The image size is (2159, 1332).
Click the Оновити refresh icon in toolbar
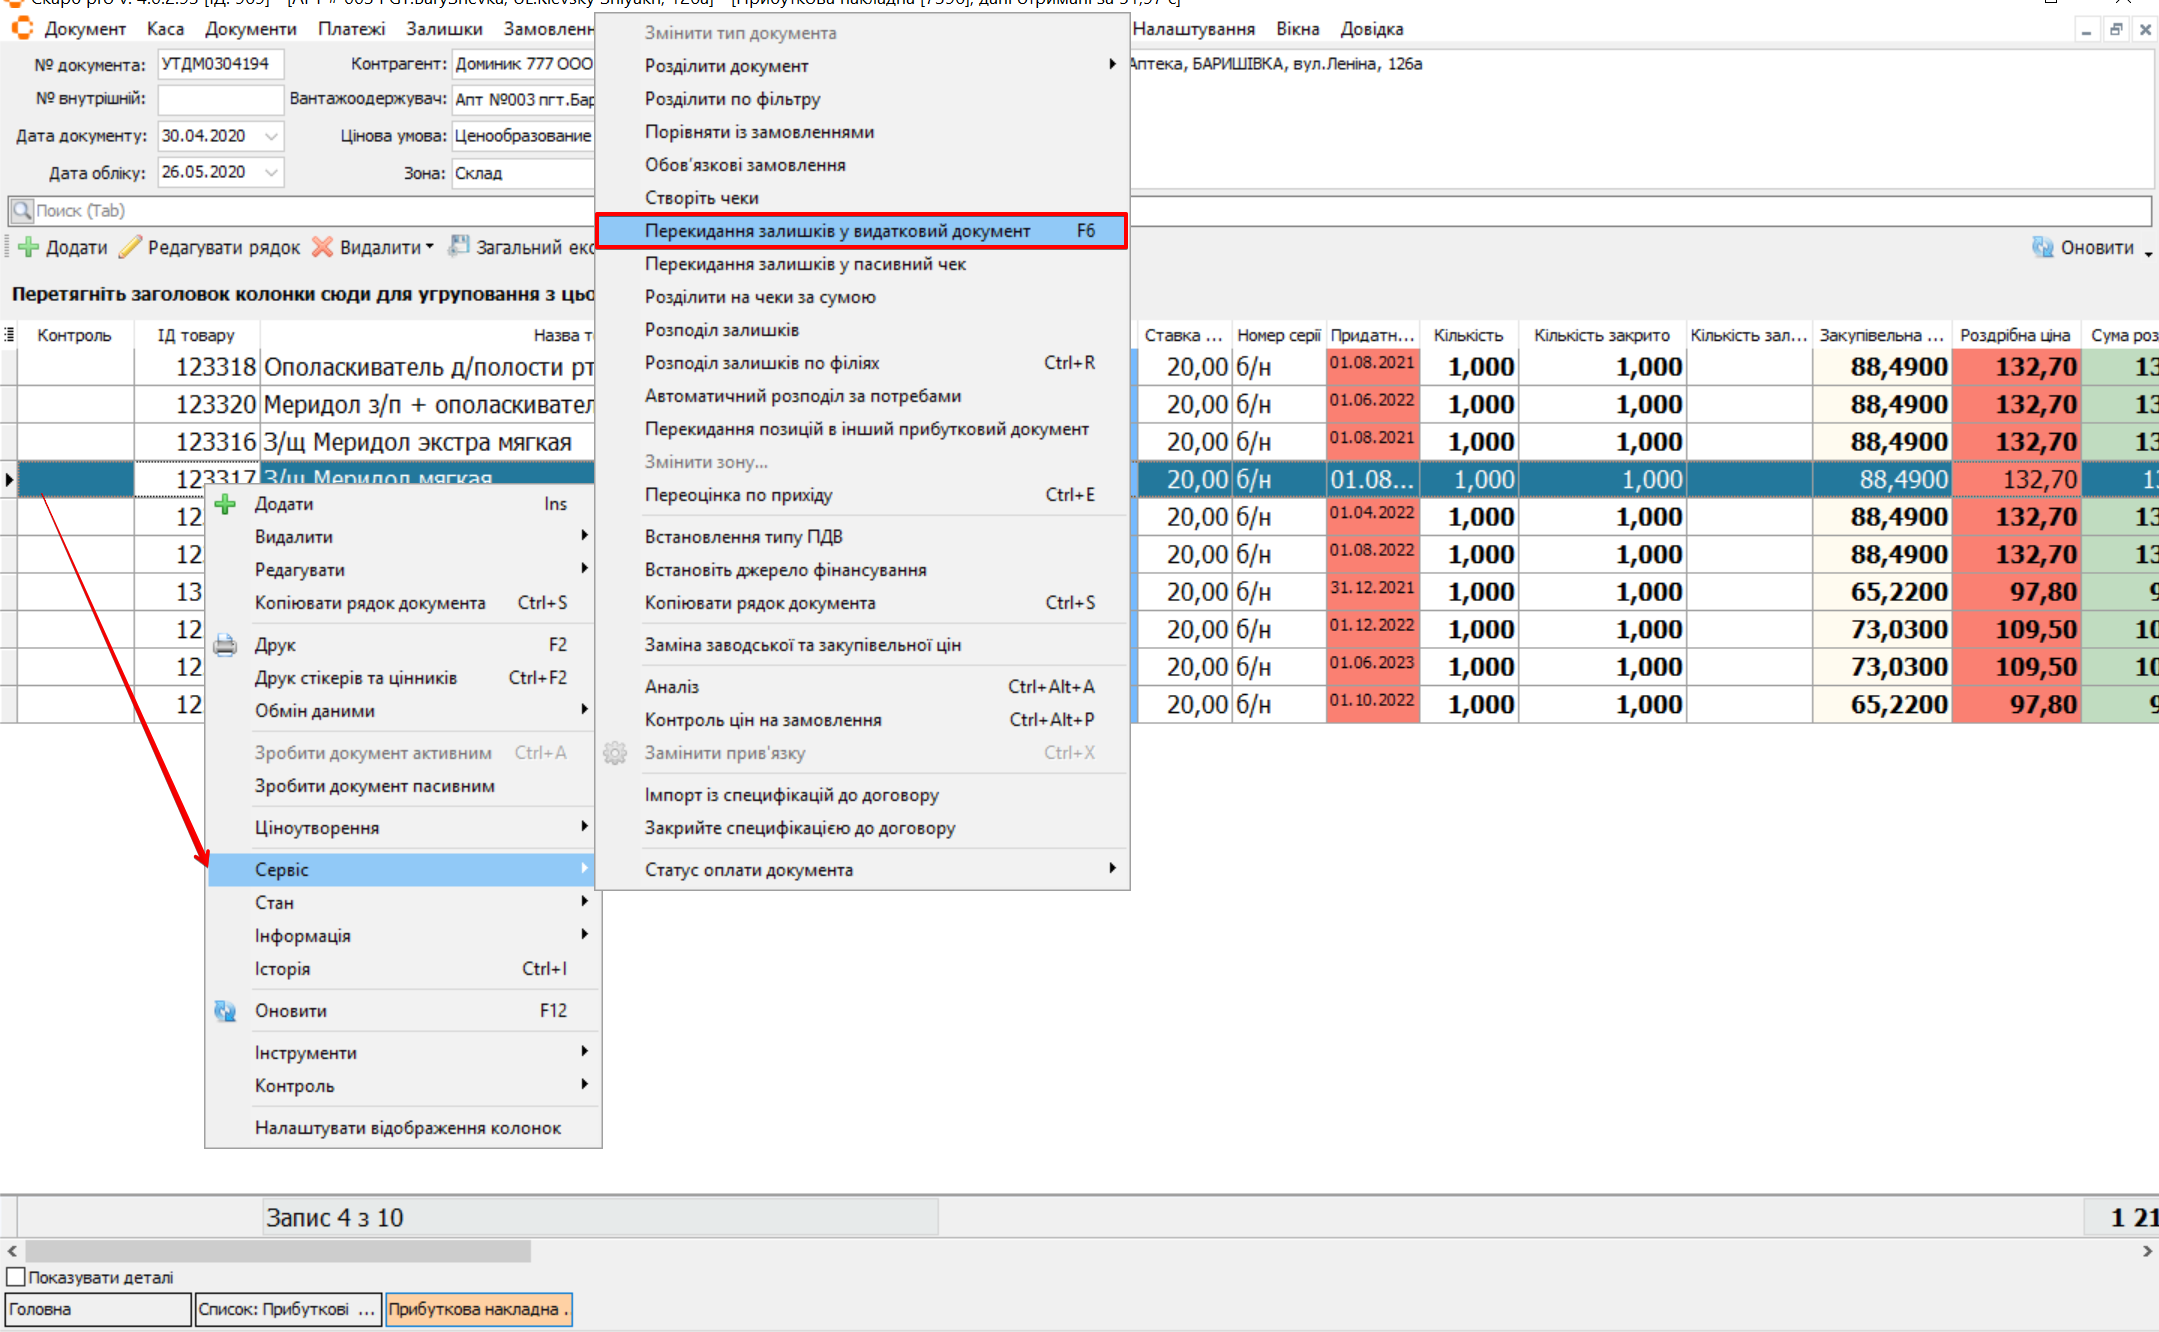coord(2042,247)
